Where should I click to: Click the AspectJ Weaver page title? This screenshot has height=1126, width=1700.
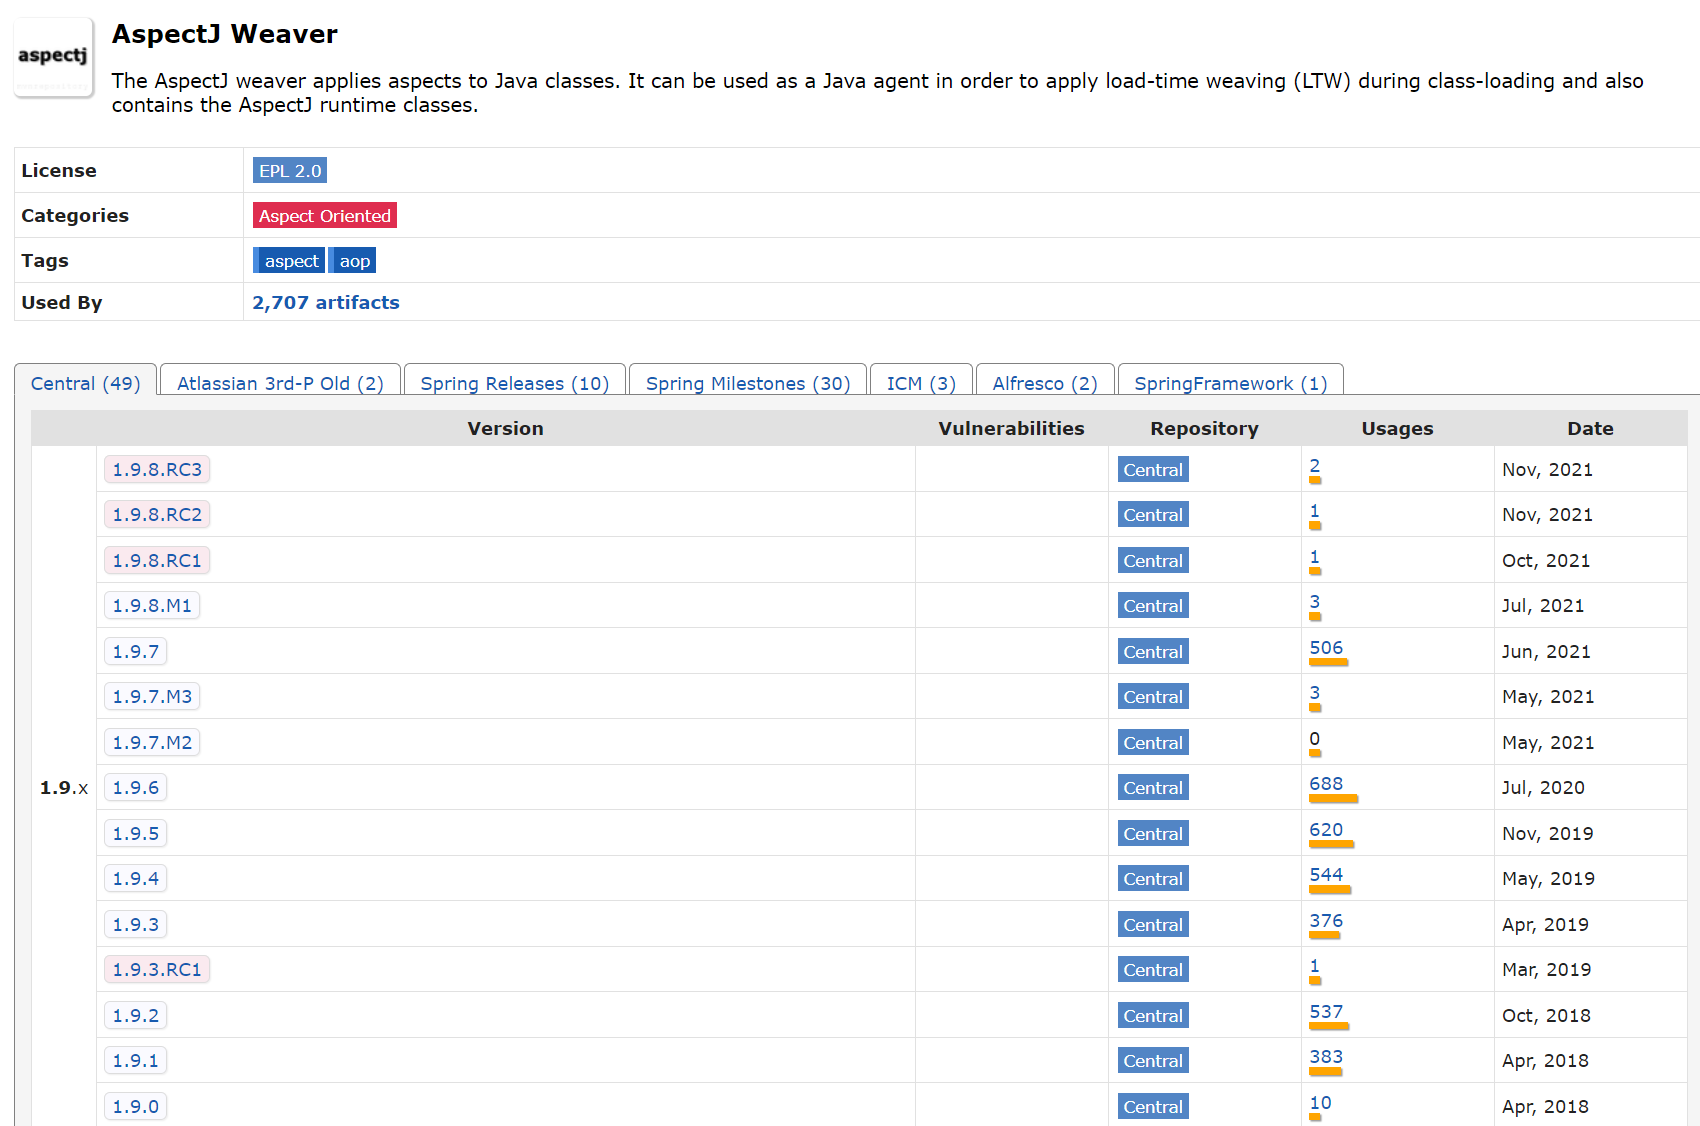pyautogui.click(x=225, y=34)
